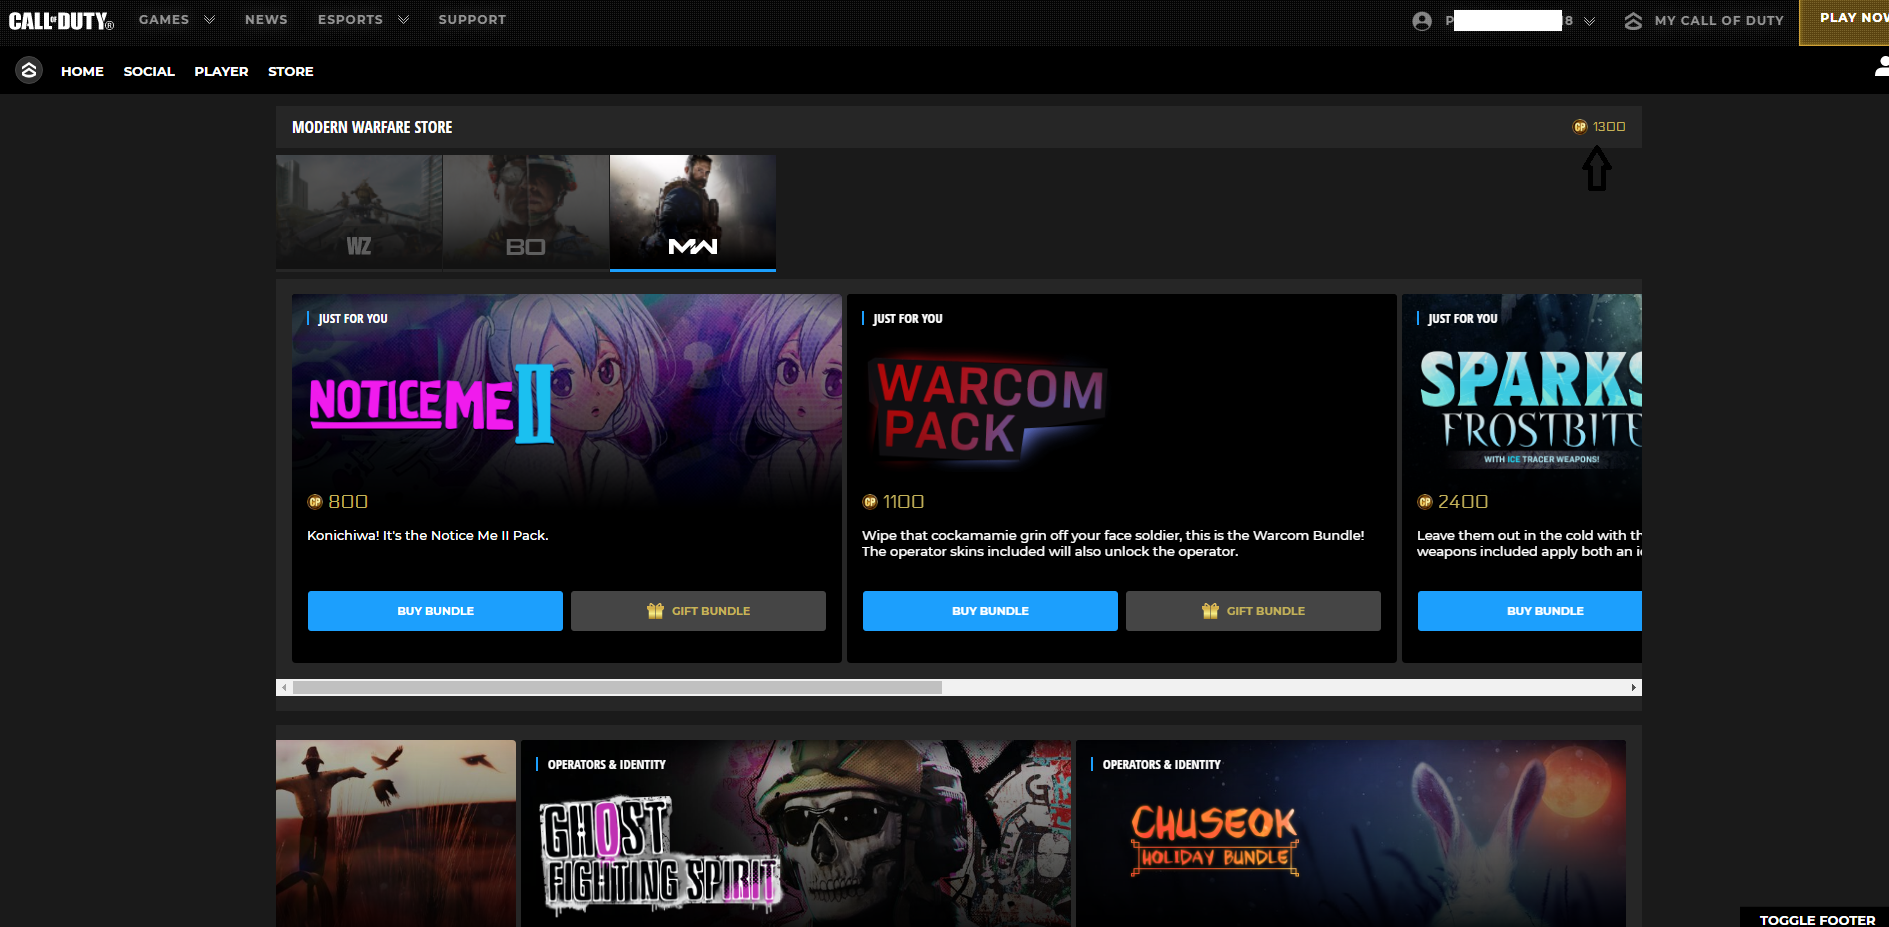
Task: Go to the Support page
Action: pyautogui.click(x=472, y=20)
